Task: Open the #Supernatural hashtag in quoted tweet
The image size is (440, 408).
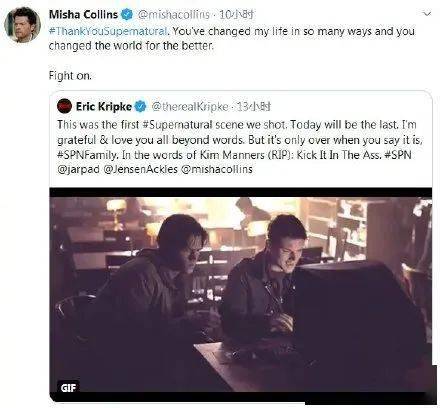Action: (177, 125)
